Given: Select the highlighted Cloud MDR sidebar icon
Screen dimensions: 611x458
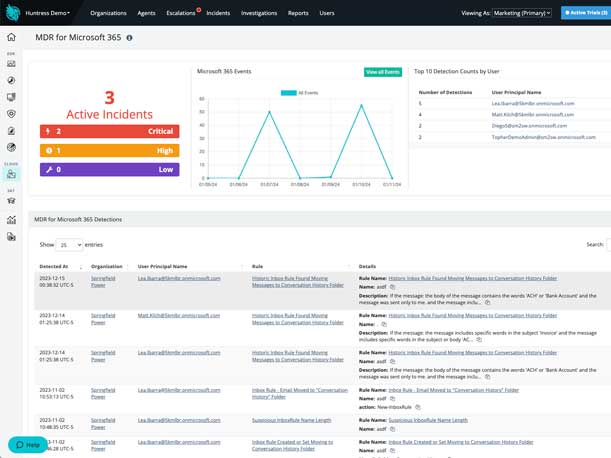Looking at the screenshot, I should click(11, 174).
